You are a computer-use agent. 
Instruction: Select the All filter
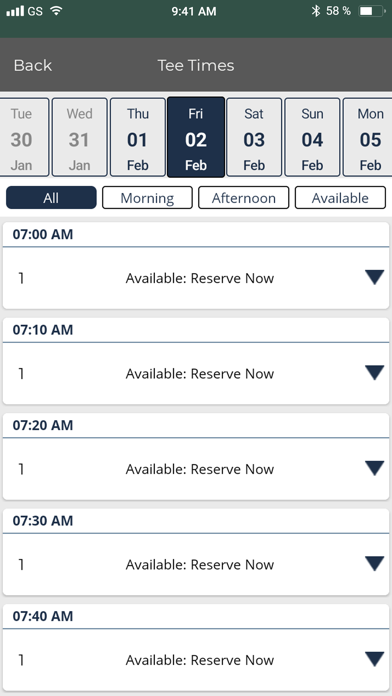pos(51,198)
